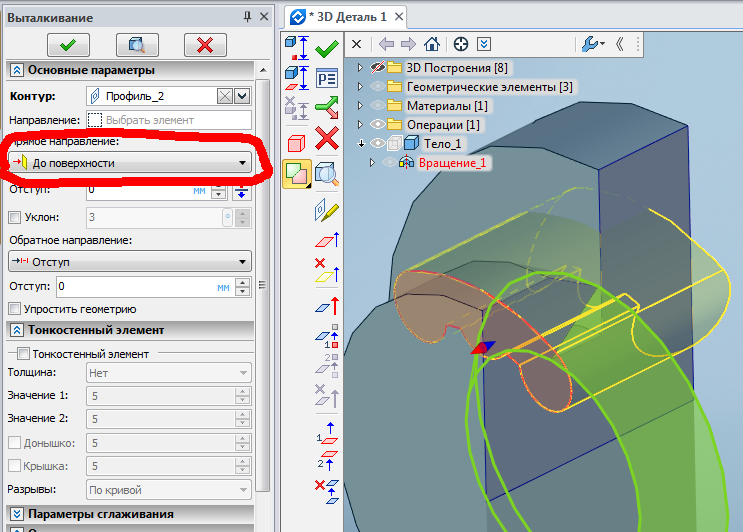Cancel operation with red X in Выталкивание panel
Screen dimensions: 743x532
(205, 45)
